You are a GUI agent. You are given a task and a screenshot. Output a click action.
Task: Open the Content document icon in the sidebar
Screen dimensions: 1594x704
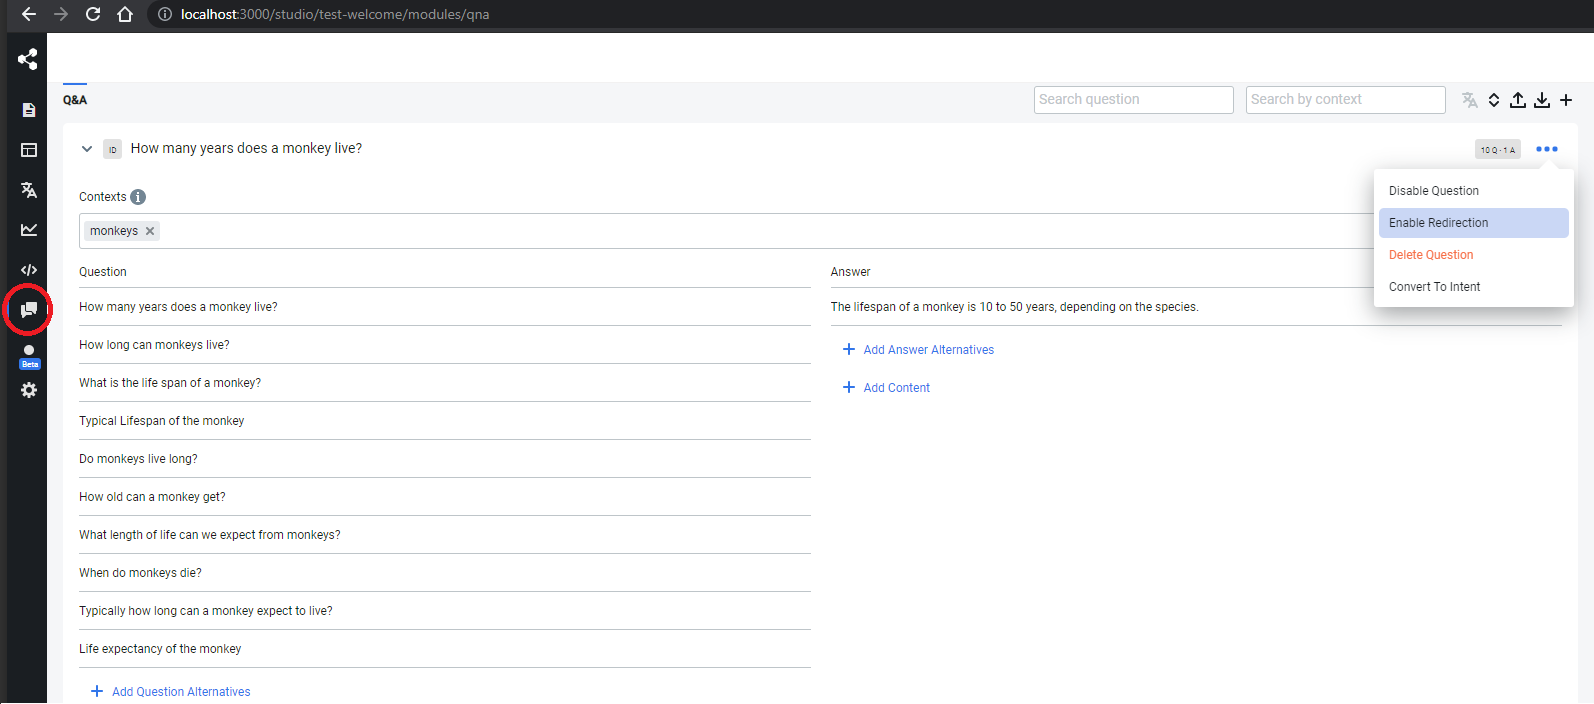(29, 110)
